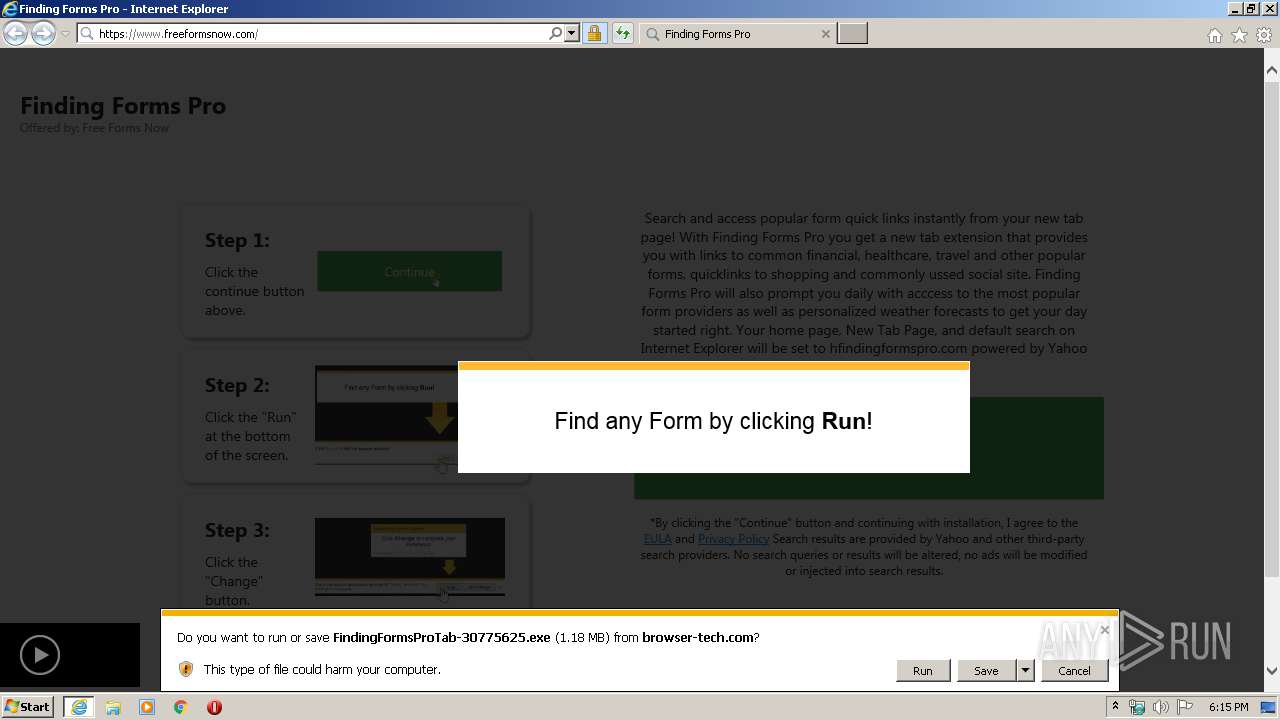The height and width of the screenshot is (720, 1280).
Task: Click the 'Offered by: Free Forms Now' text
Action: click(94, 128)
